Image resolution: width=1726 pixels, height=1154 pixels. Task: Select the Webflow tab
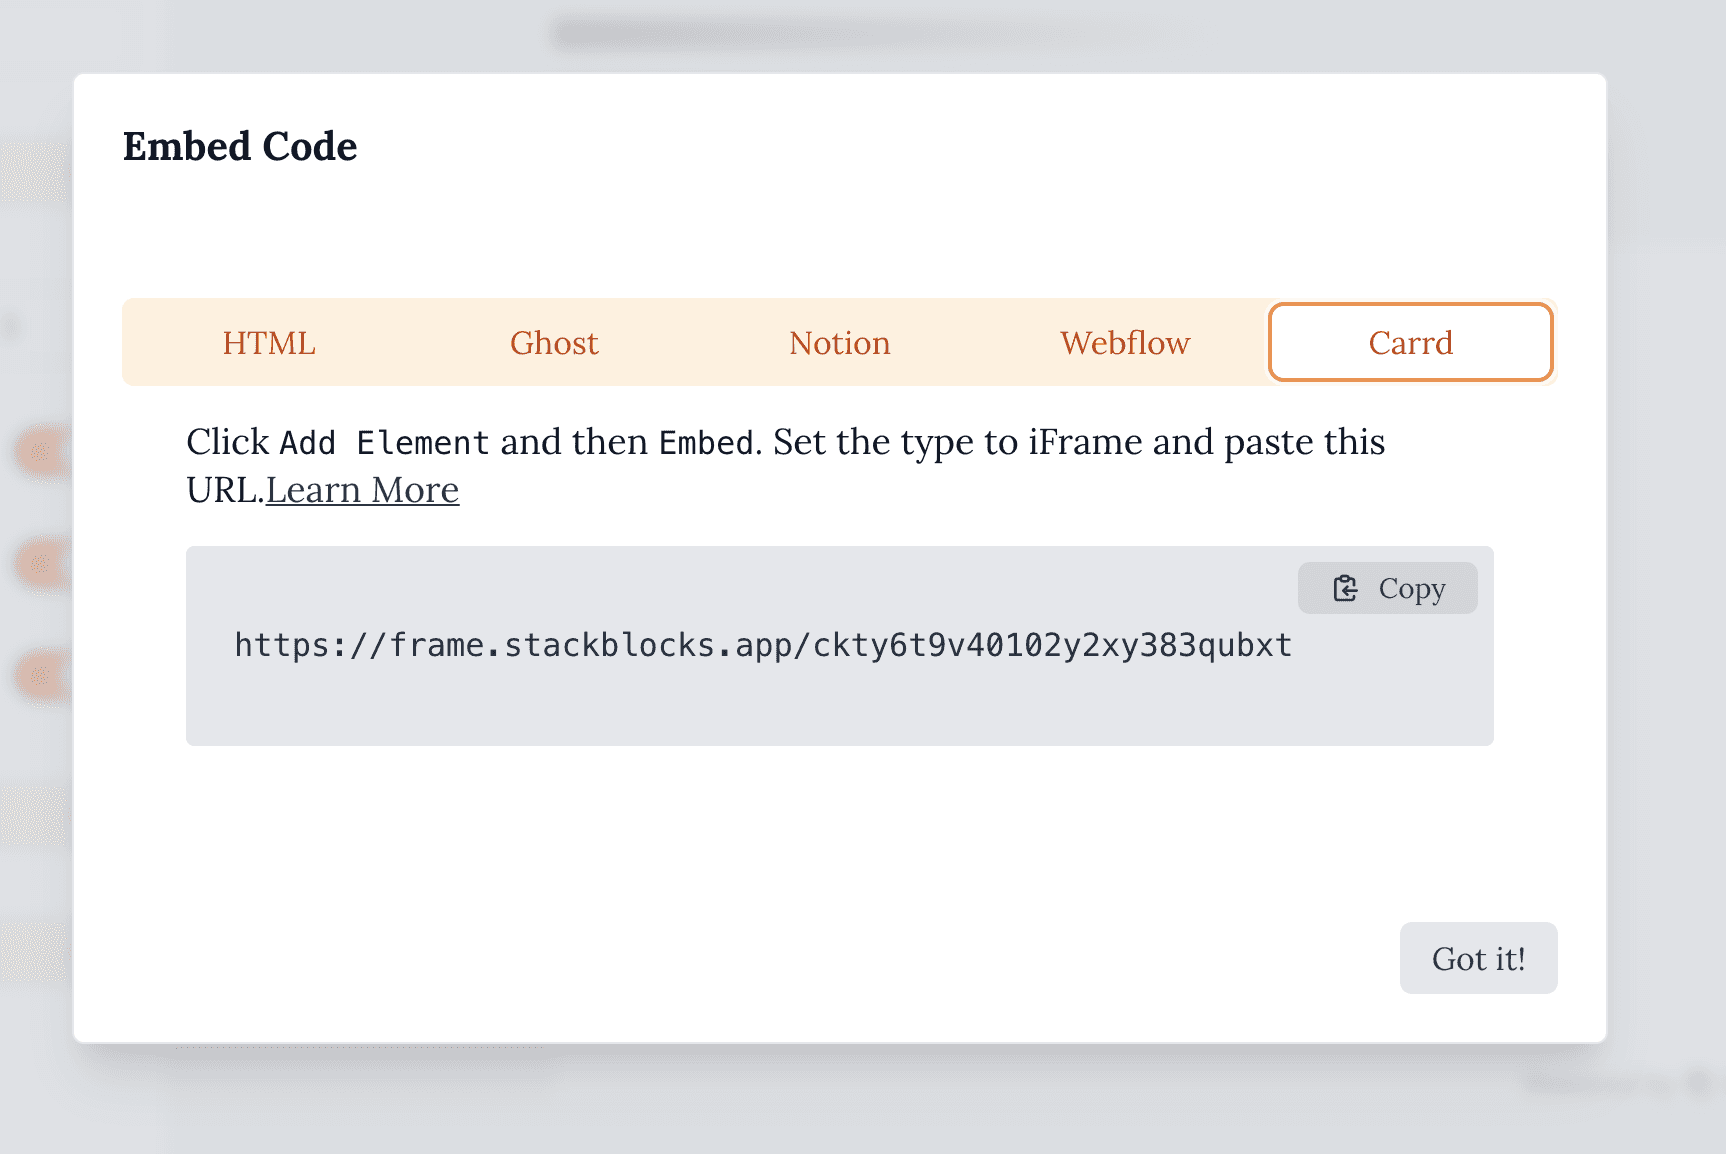1124,342
